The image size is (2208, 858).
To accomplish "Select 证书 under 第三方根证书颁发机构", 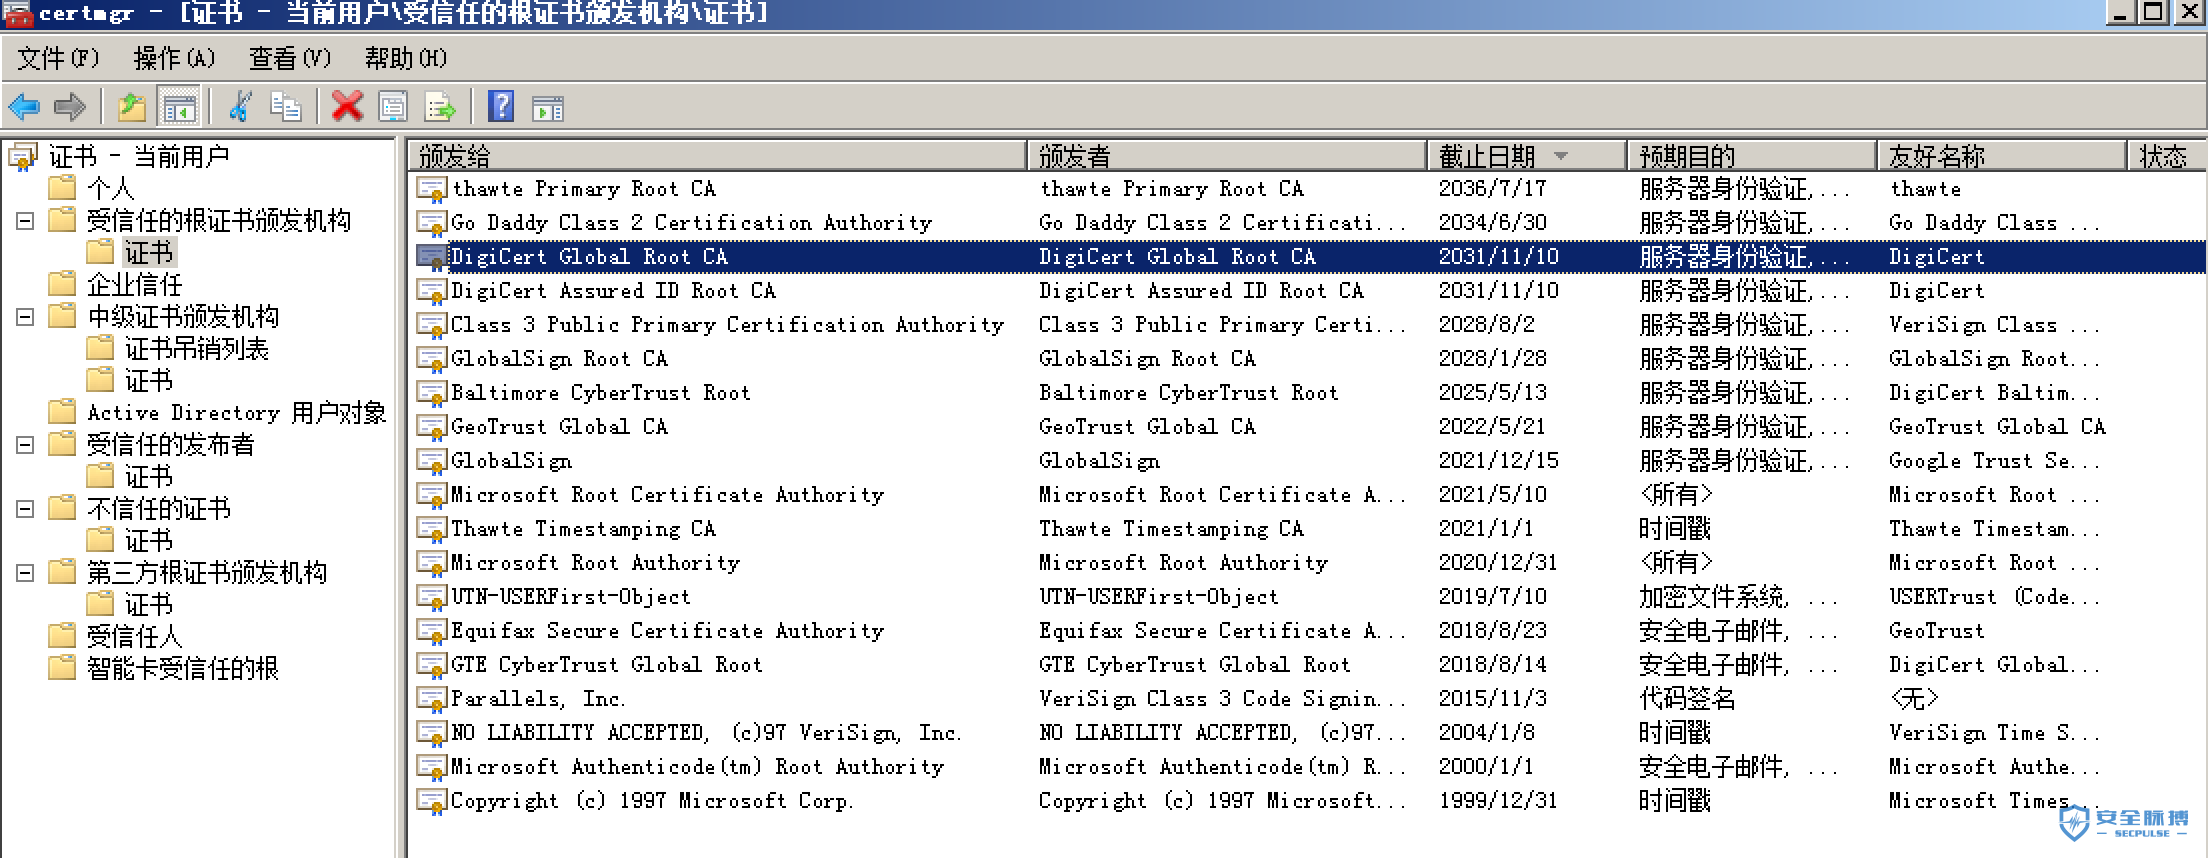I will (x=148, y=605).
